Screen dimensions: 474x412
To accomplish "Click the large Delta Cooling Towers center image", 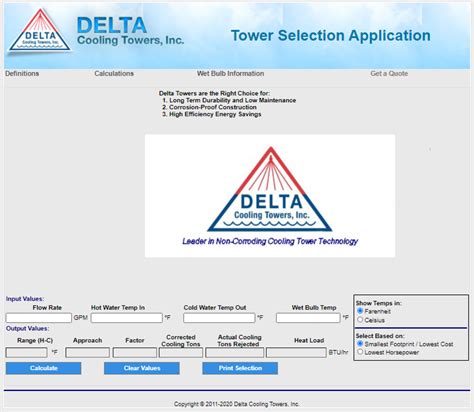I will click(270, 196).
